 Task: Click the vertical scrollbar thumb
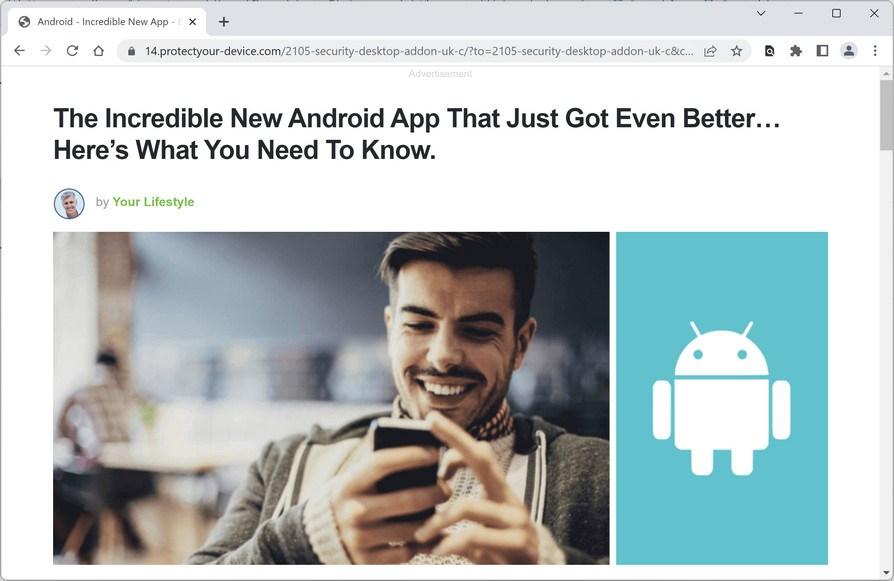886,114
